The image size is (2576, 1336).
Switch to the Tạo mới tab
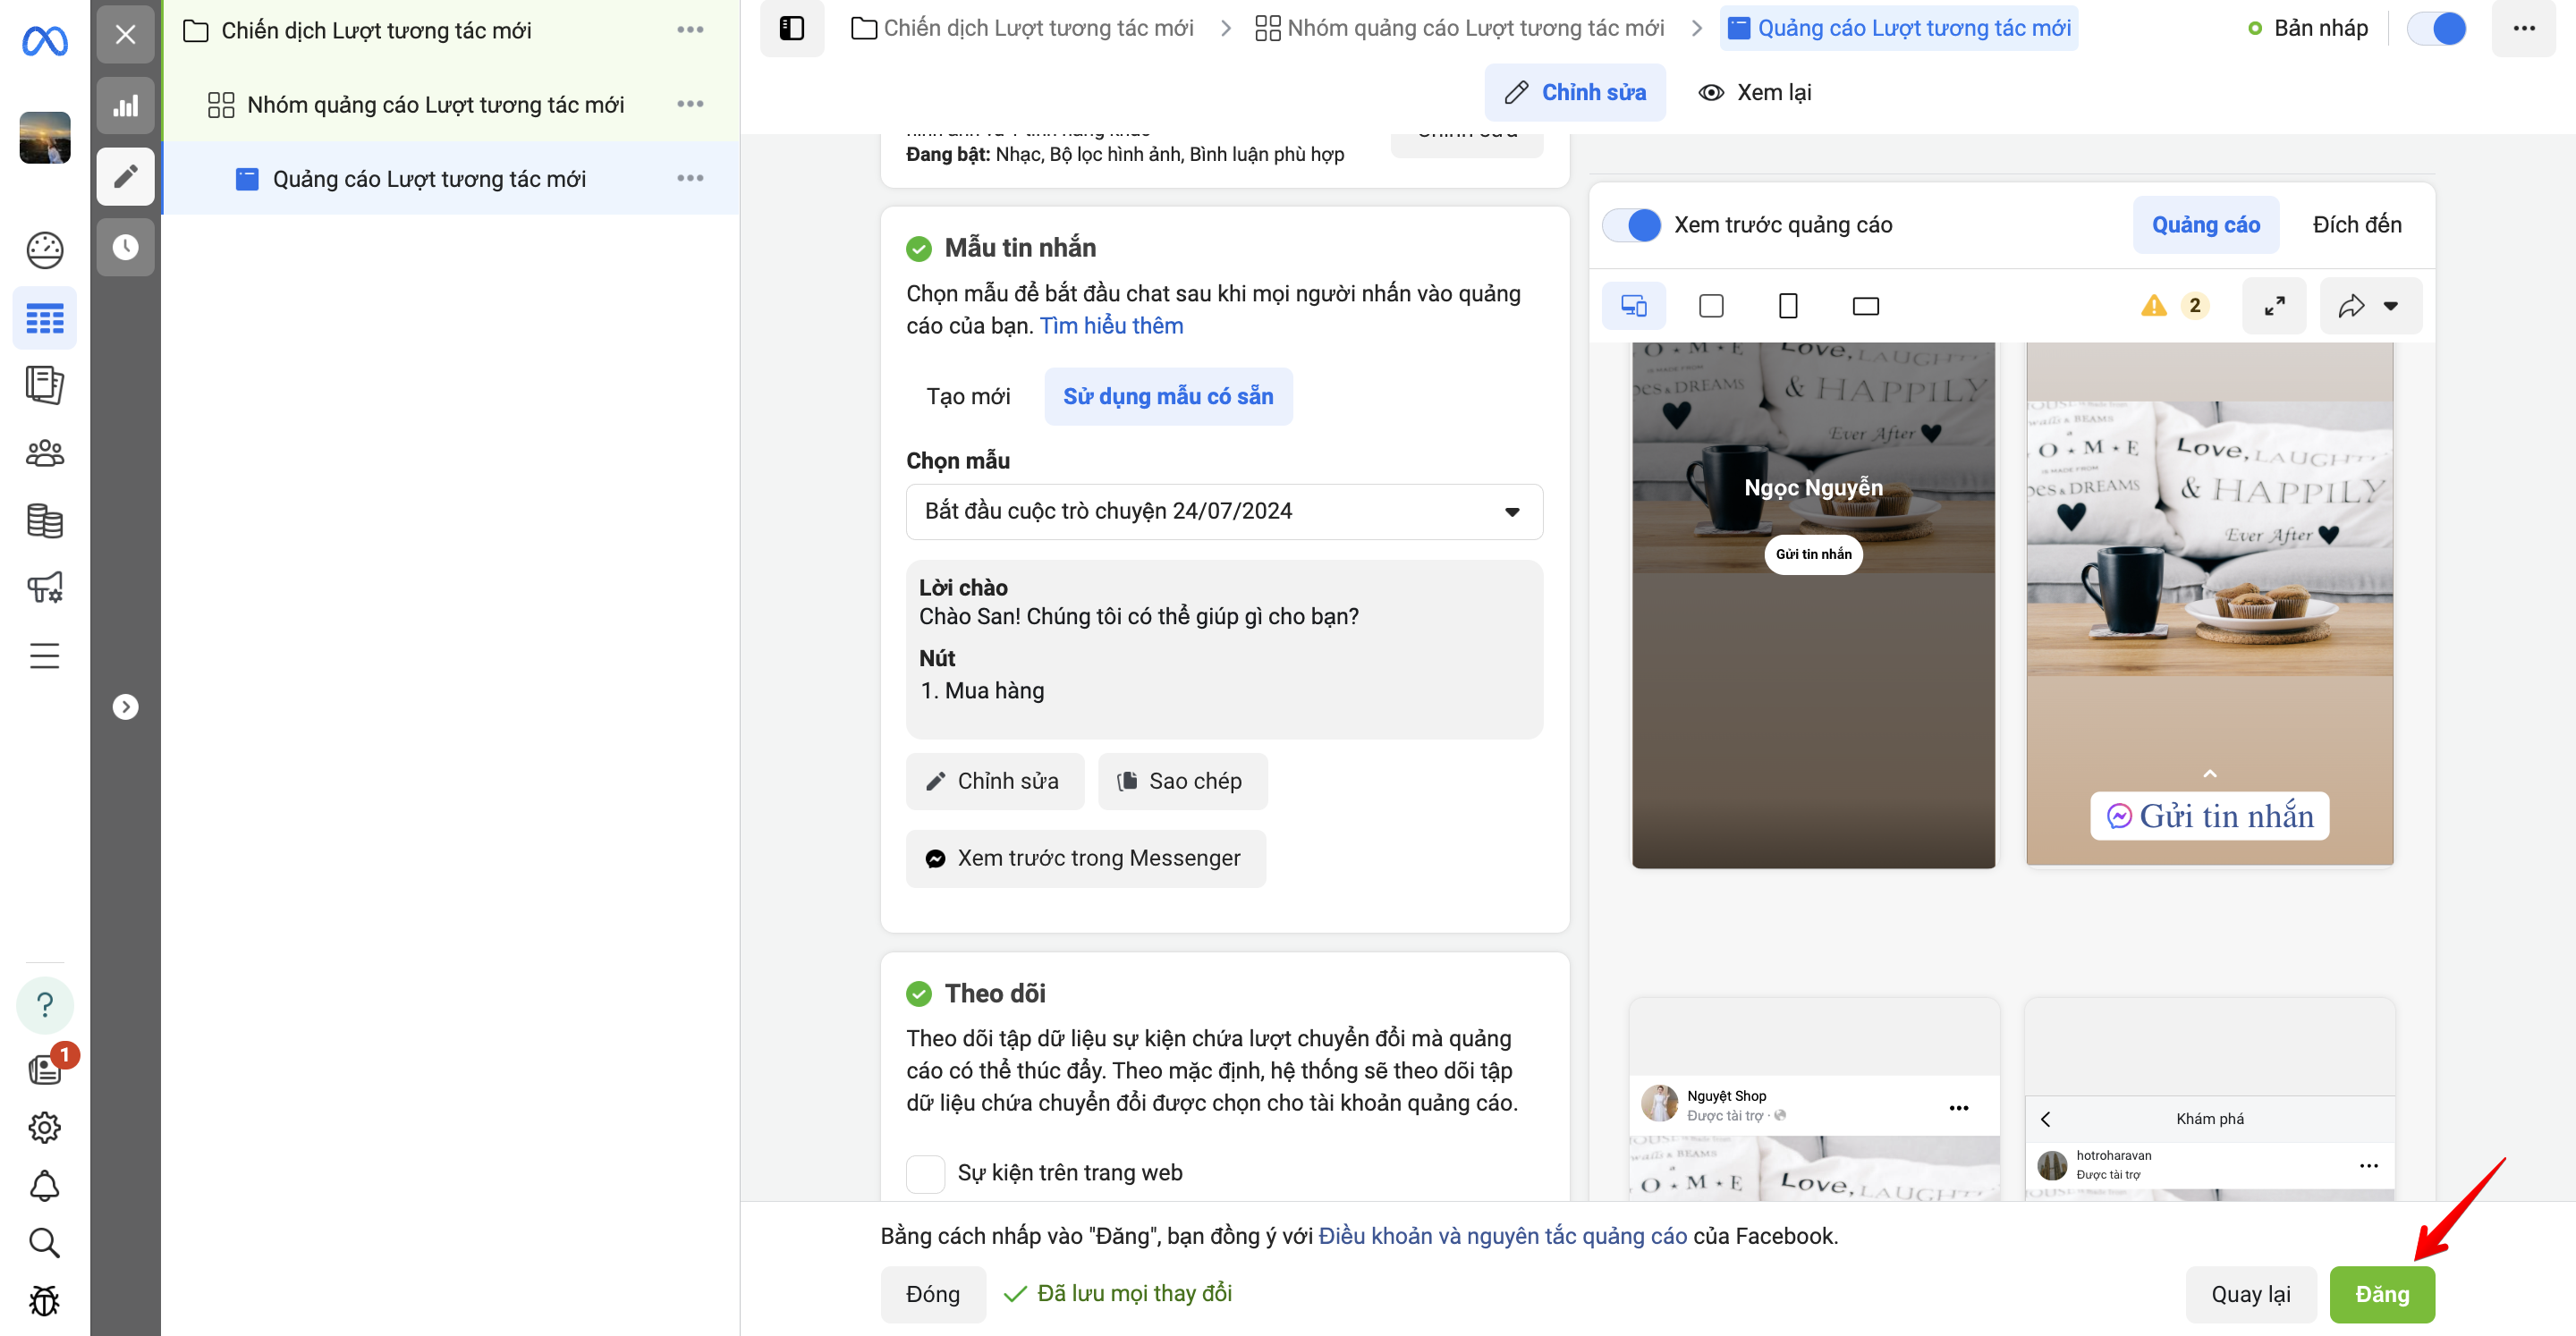pos(967,397)
